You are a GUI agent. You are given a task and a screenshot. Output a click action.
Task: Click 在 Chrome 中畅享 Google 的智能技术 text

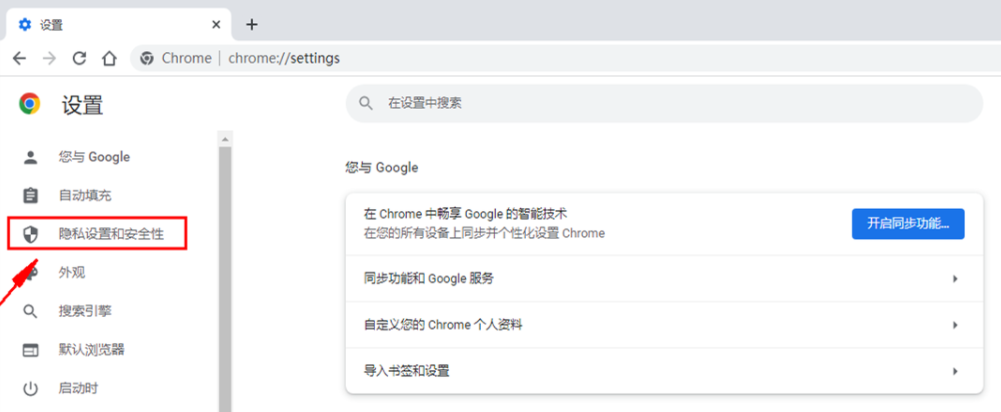coord(466,213)
